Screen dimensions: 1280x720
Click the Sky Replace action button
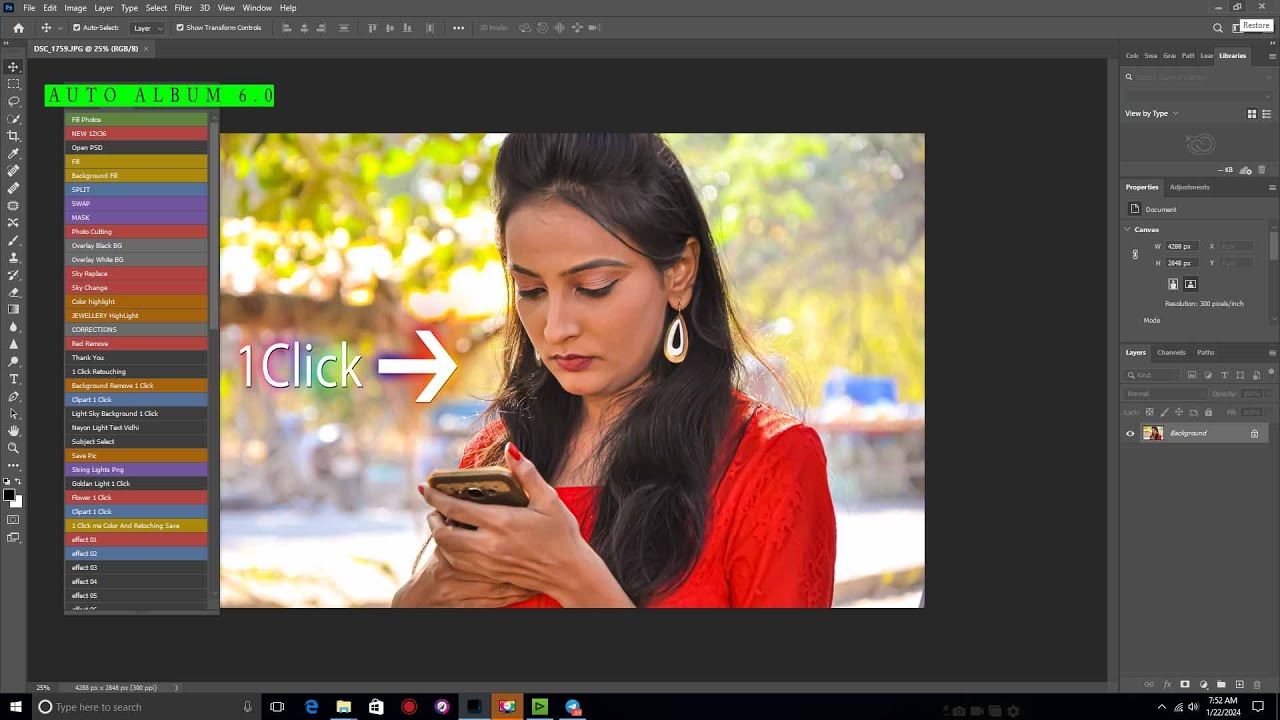(136, 273)
